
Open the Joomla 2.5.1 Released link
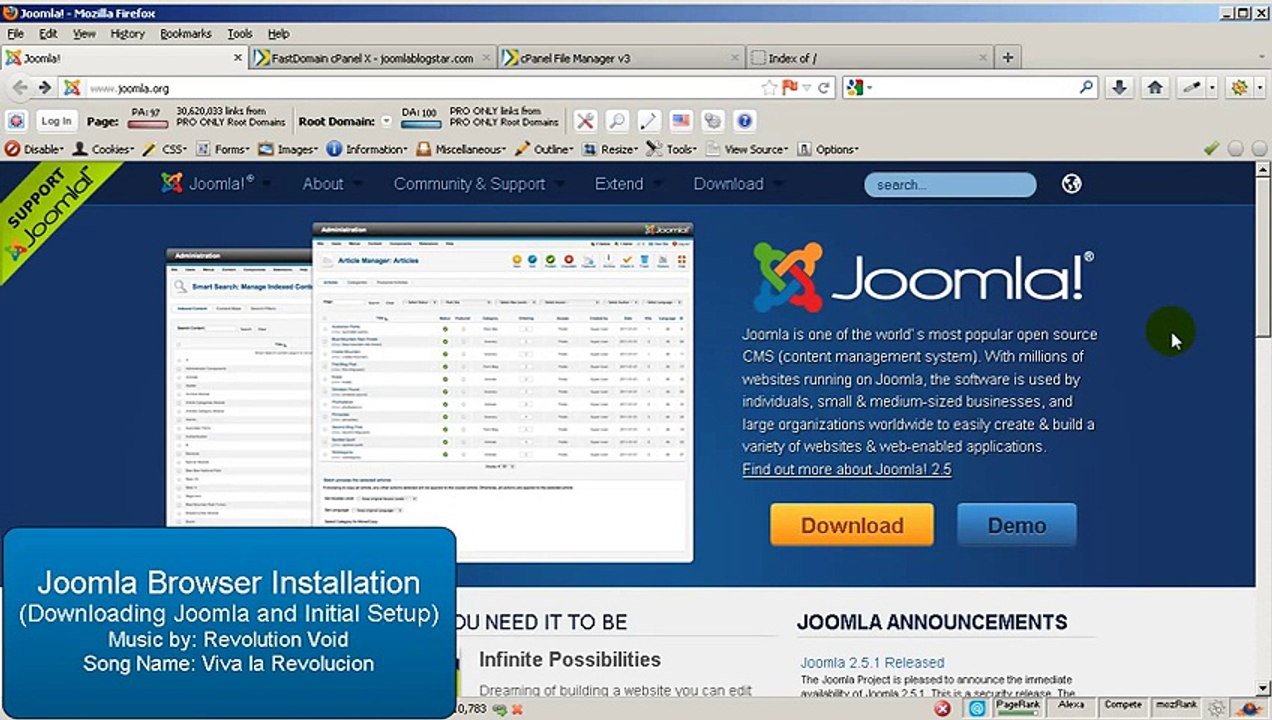click(x=872, y=662)
